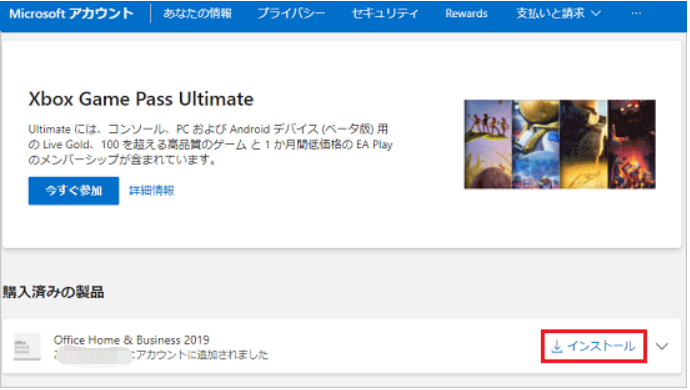Click the インストール button for Office
The width and height of the screenshot is (690, 390).
click(594, 346)
